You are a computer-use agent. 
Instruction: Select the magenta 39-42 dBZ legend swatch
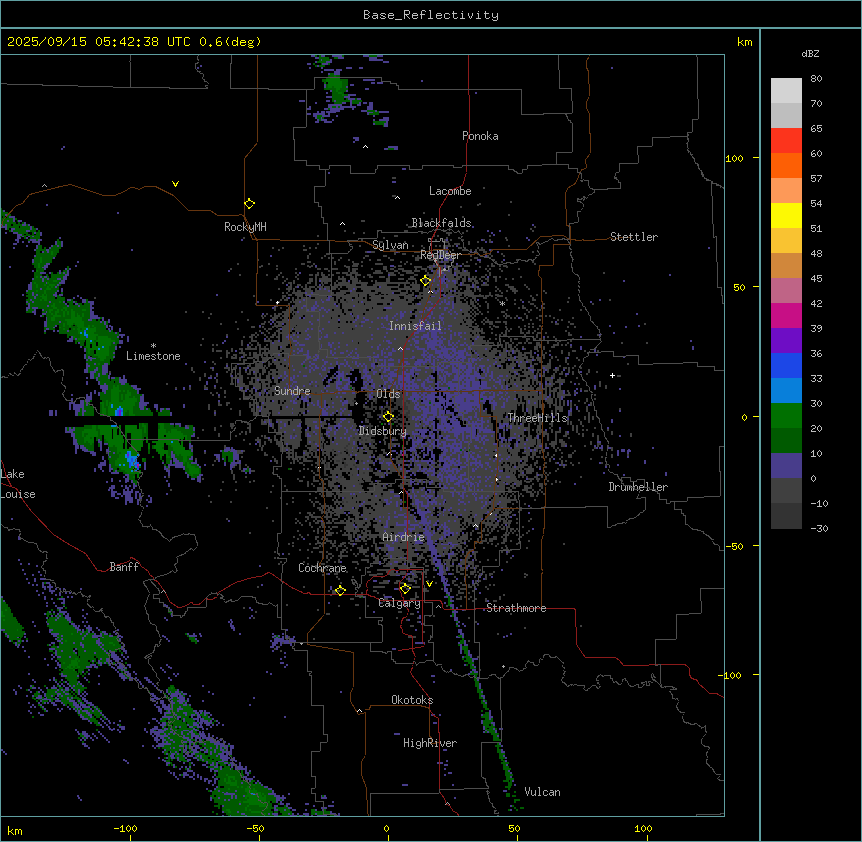tap(786, 315)
